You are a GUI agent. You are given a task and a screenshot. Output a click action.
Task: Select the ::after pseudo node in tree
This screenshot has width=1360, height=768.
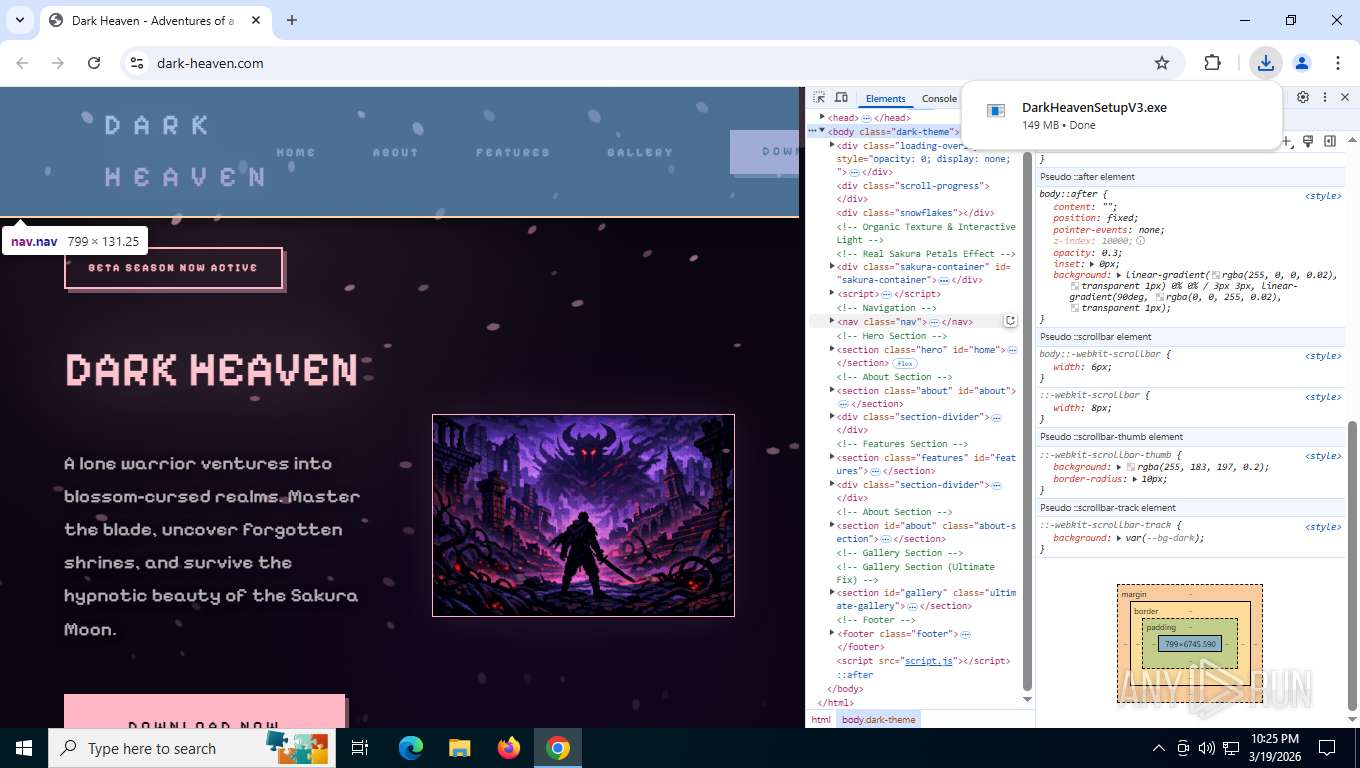coord(854,675)
